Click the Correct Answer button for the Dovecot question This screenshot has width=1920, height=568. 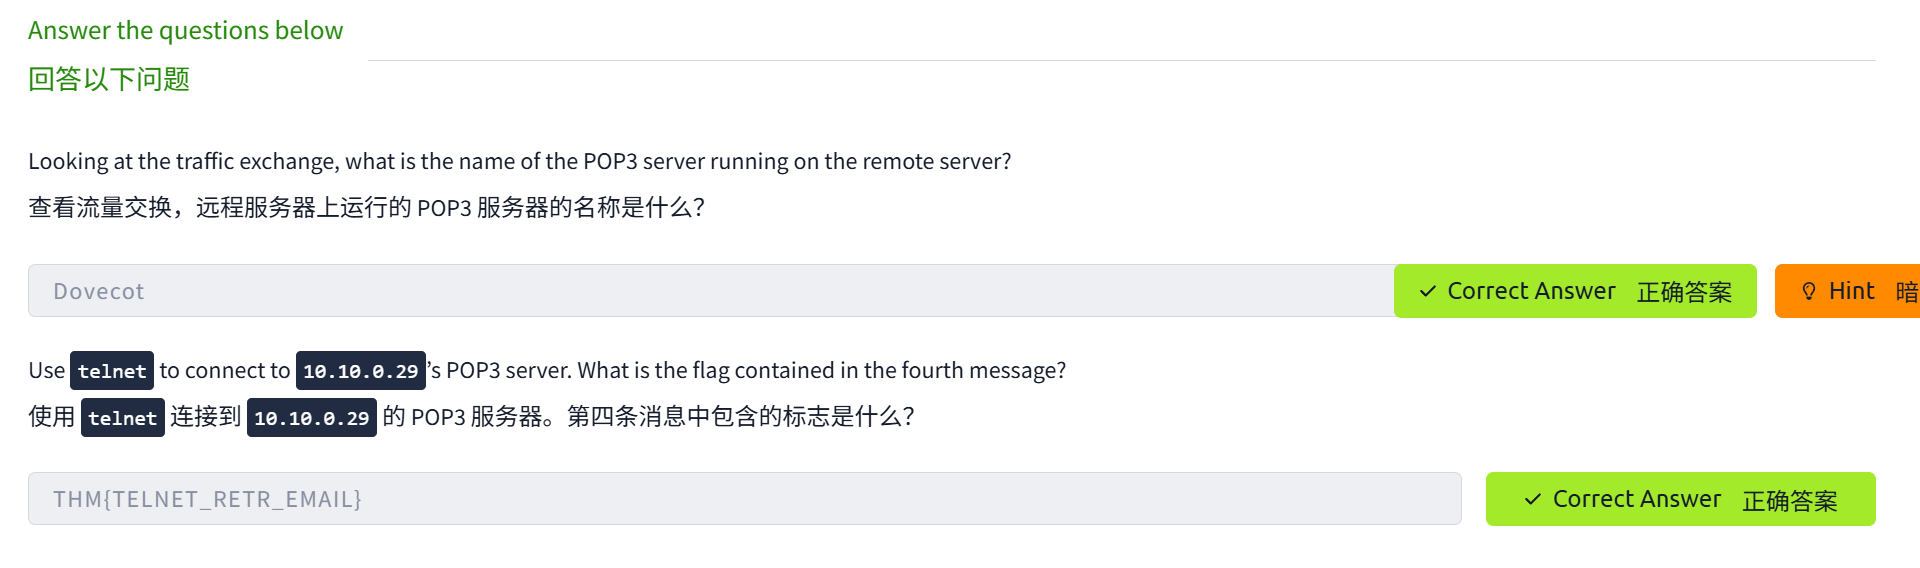[1574, 291]
